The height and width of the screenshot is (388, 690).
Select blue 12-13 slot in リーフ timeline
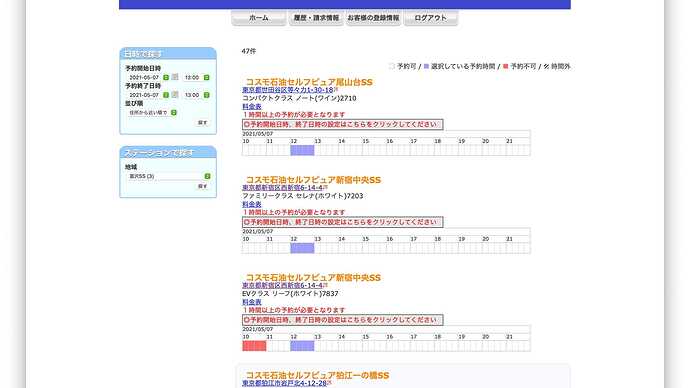(x=302, y=346)
